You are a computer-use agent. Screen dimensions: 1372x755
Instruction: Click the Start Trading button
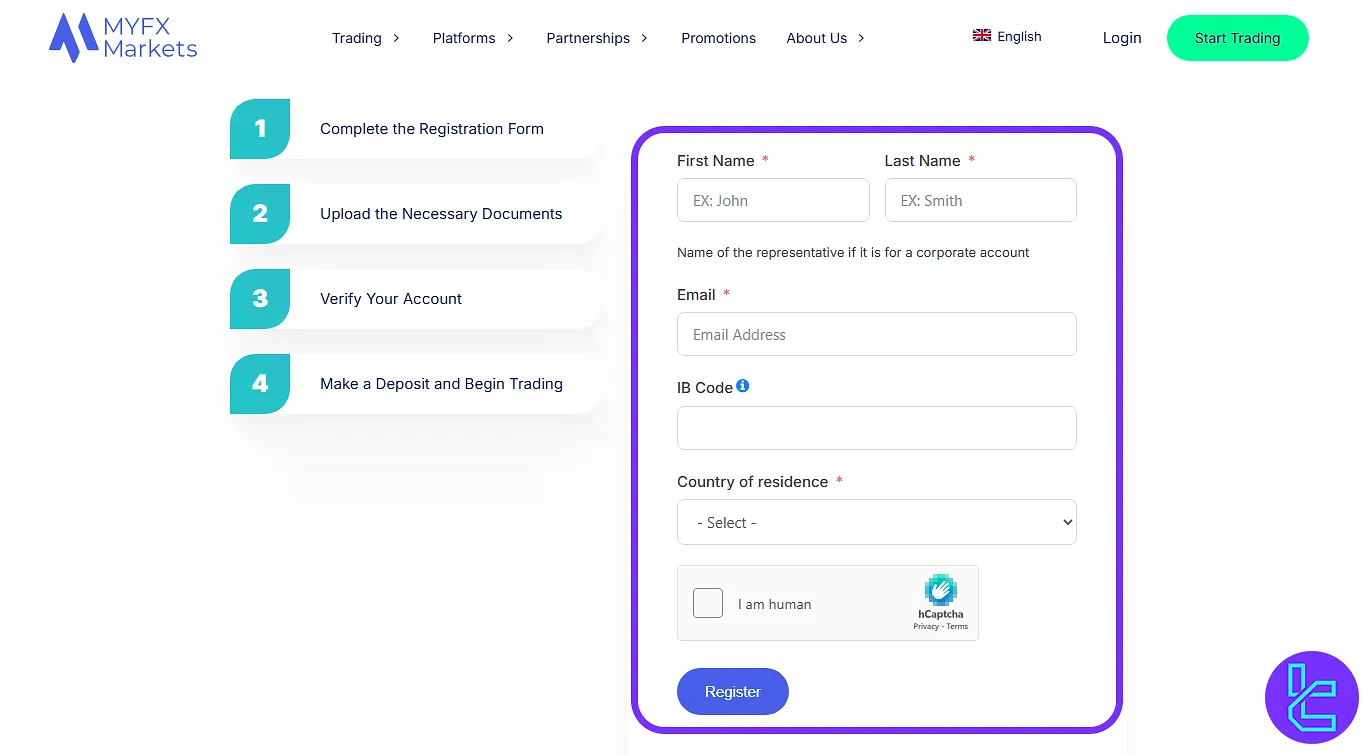coord(1237,38)
